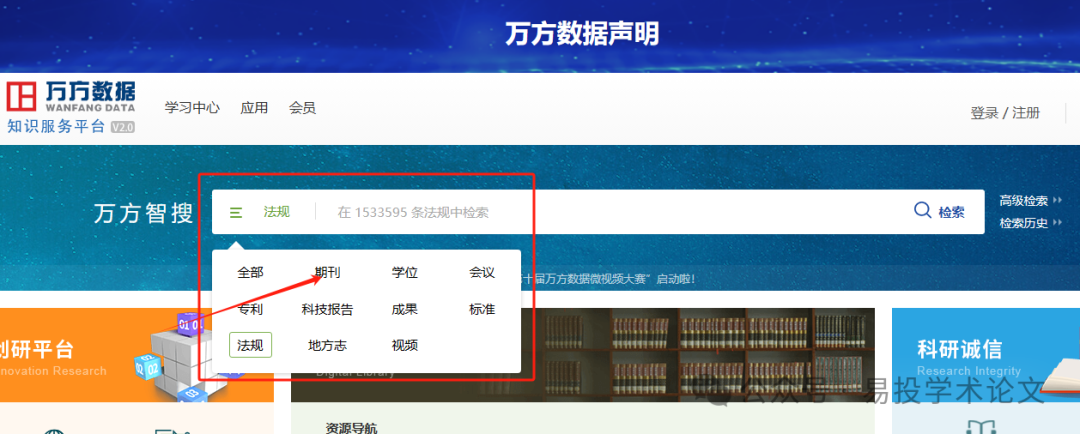The image size is (1080, 434).
Task: Select the highlighted 法规 option
Action: (x=250, y=345)
